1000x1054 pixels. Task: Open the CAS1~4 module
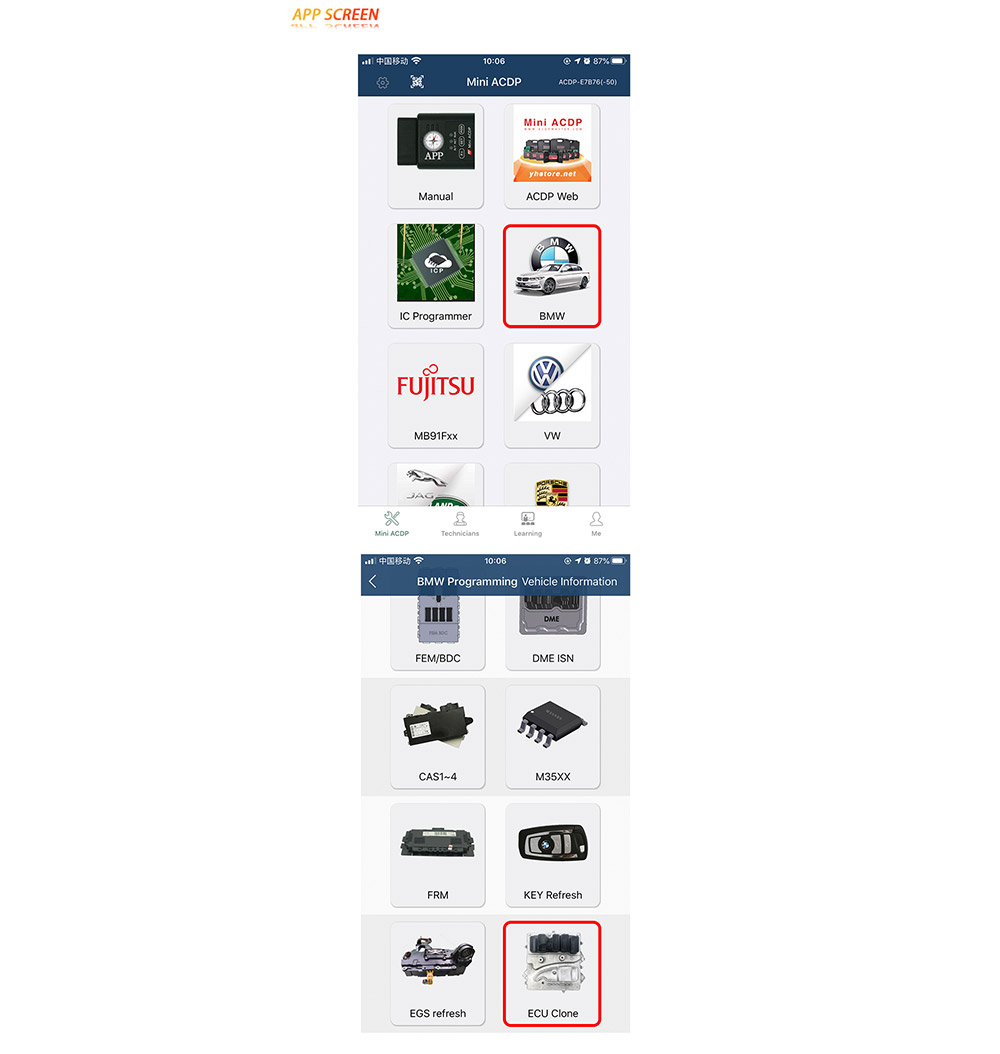click(x=438, y=737)
